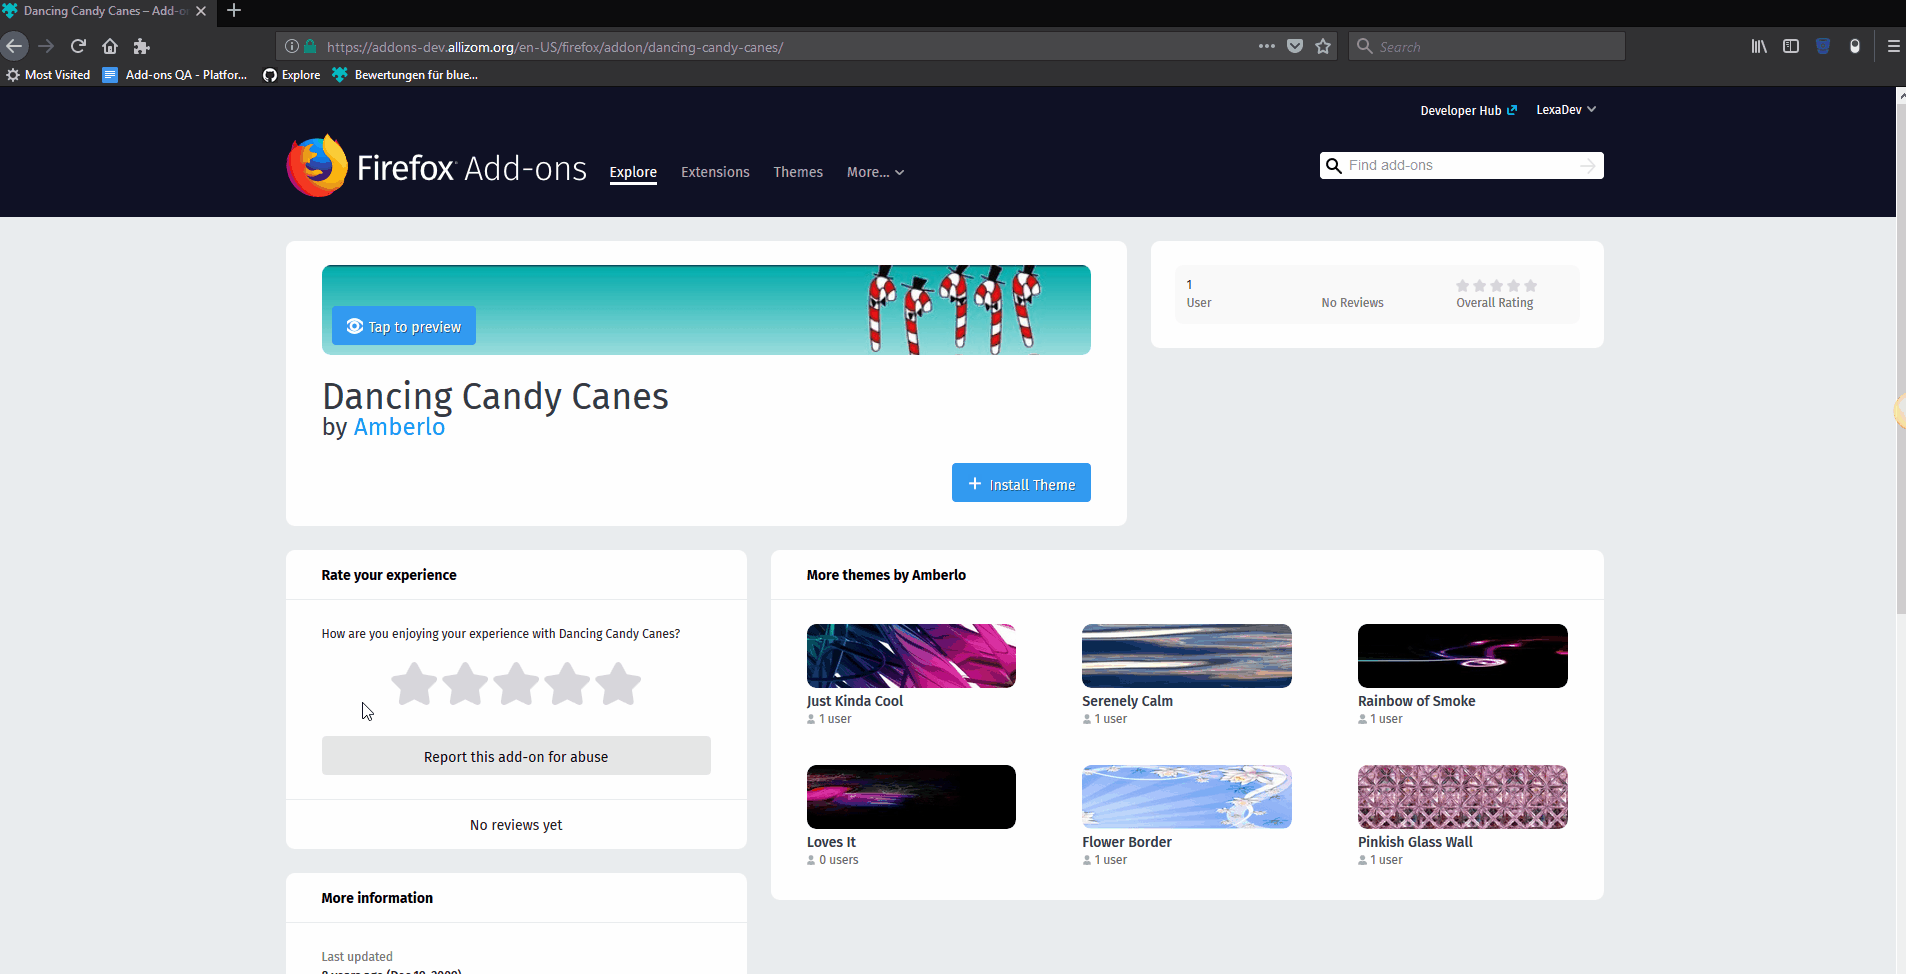The height and width of the screenshot is (974, 1906).
Task: Open author Amberlo's profile
Action: pyautogui.click(x=399, y=427)
